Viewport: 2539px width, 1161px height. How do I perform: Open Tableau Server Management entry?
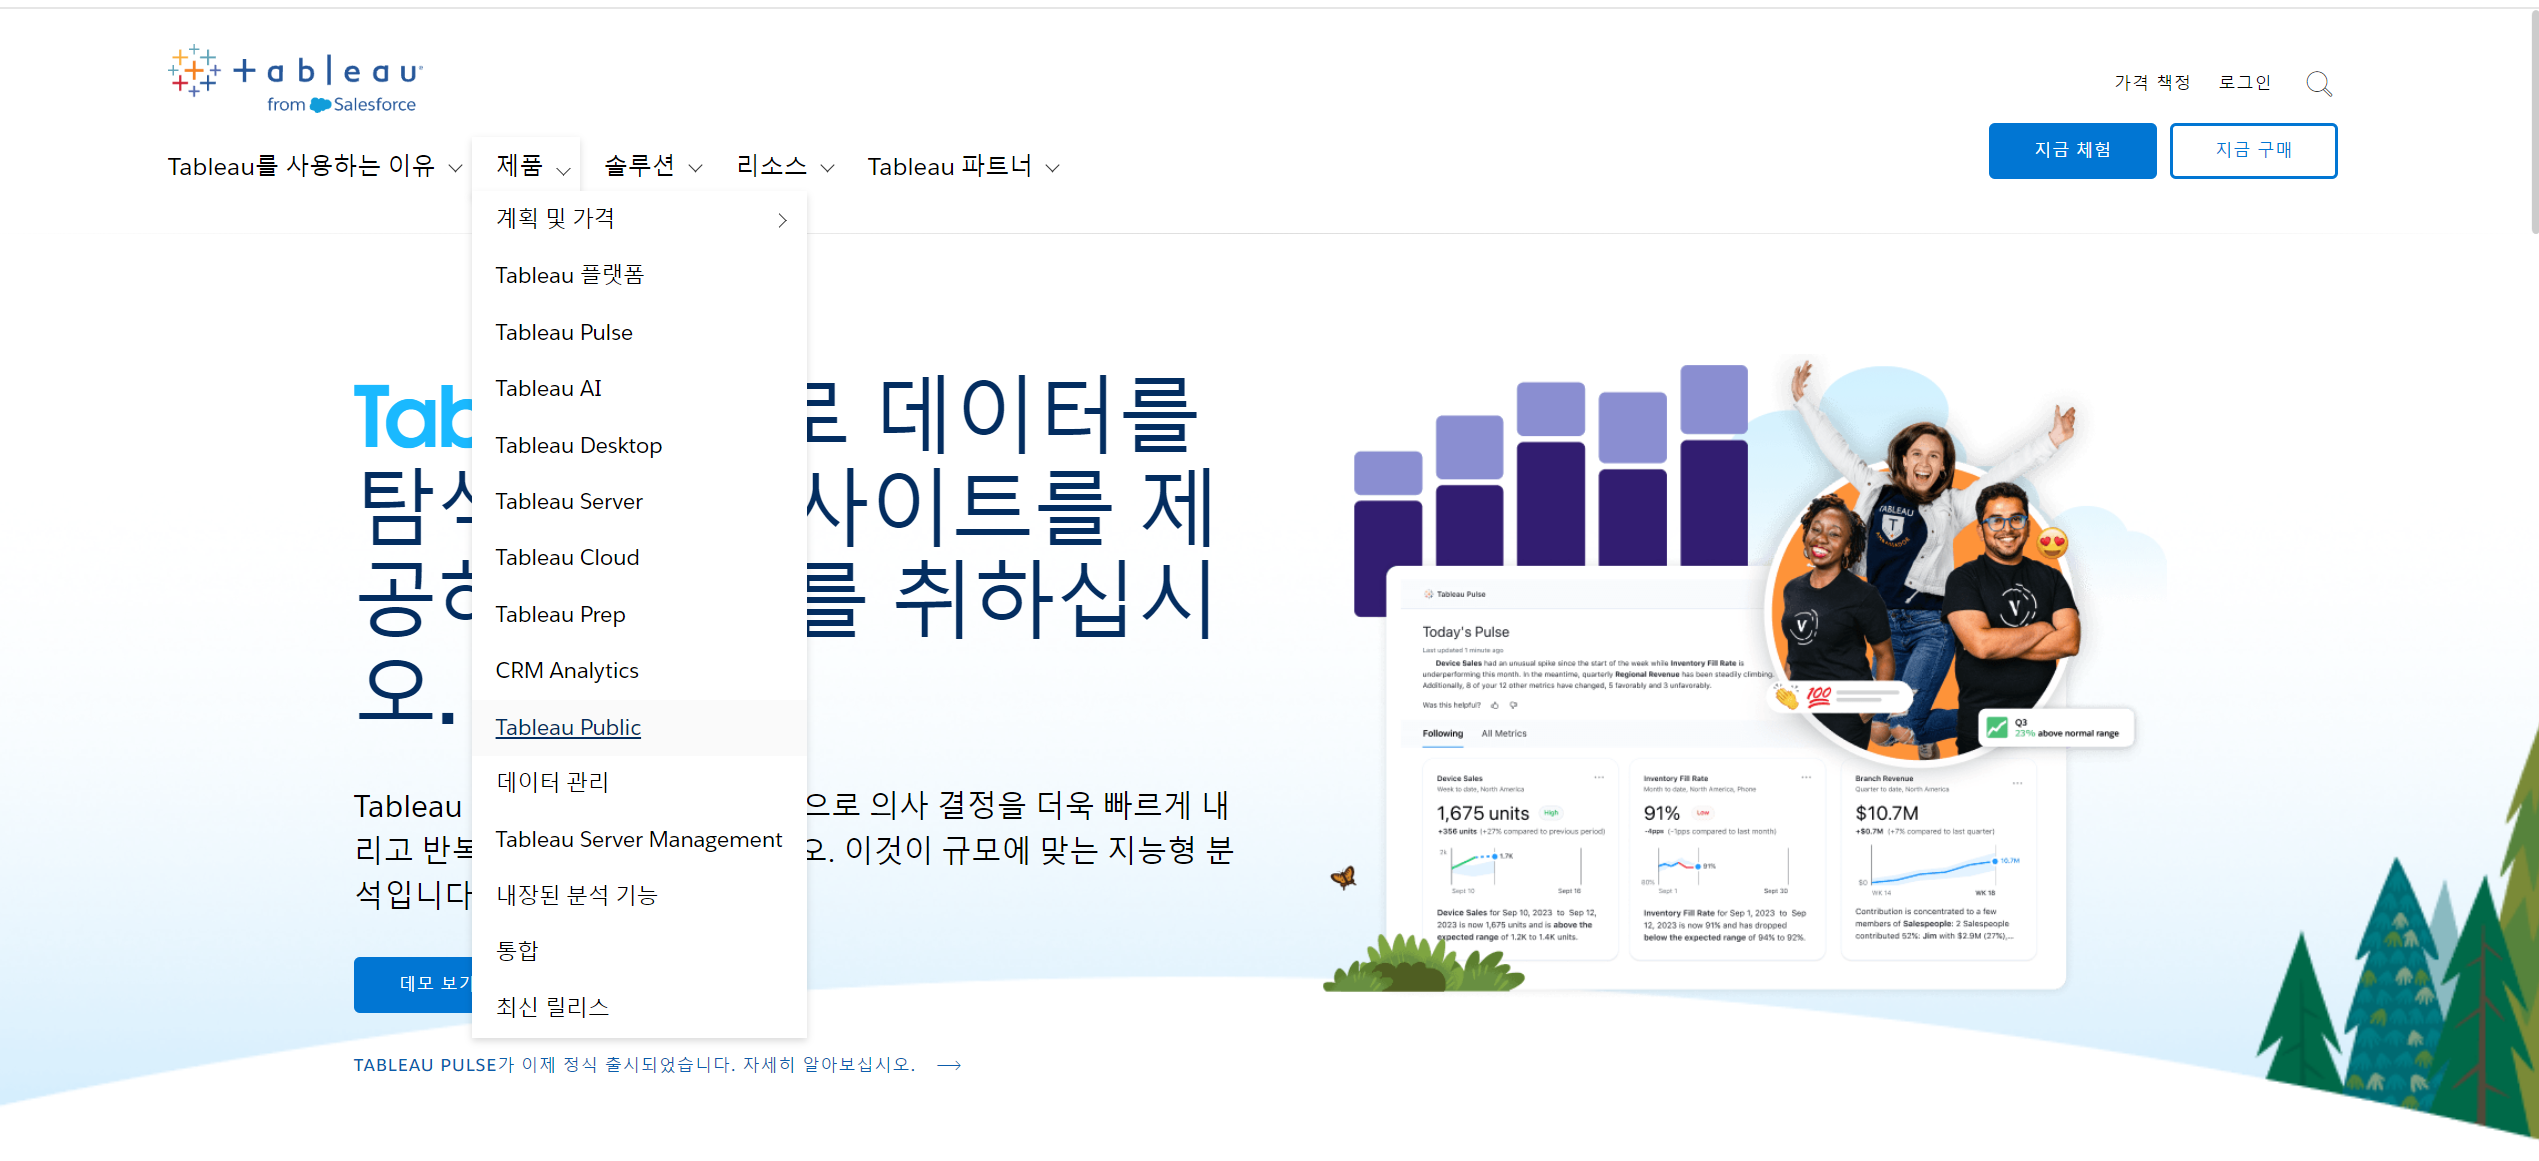tap(640, 839)
